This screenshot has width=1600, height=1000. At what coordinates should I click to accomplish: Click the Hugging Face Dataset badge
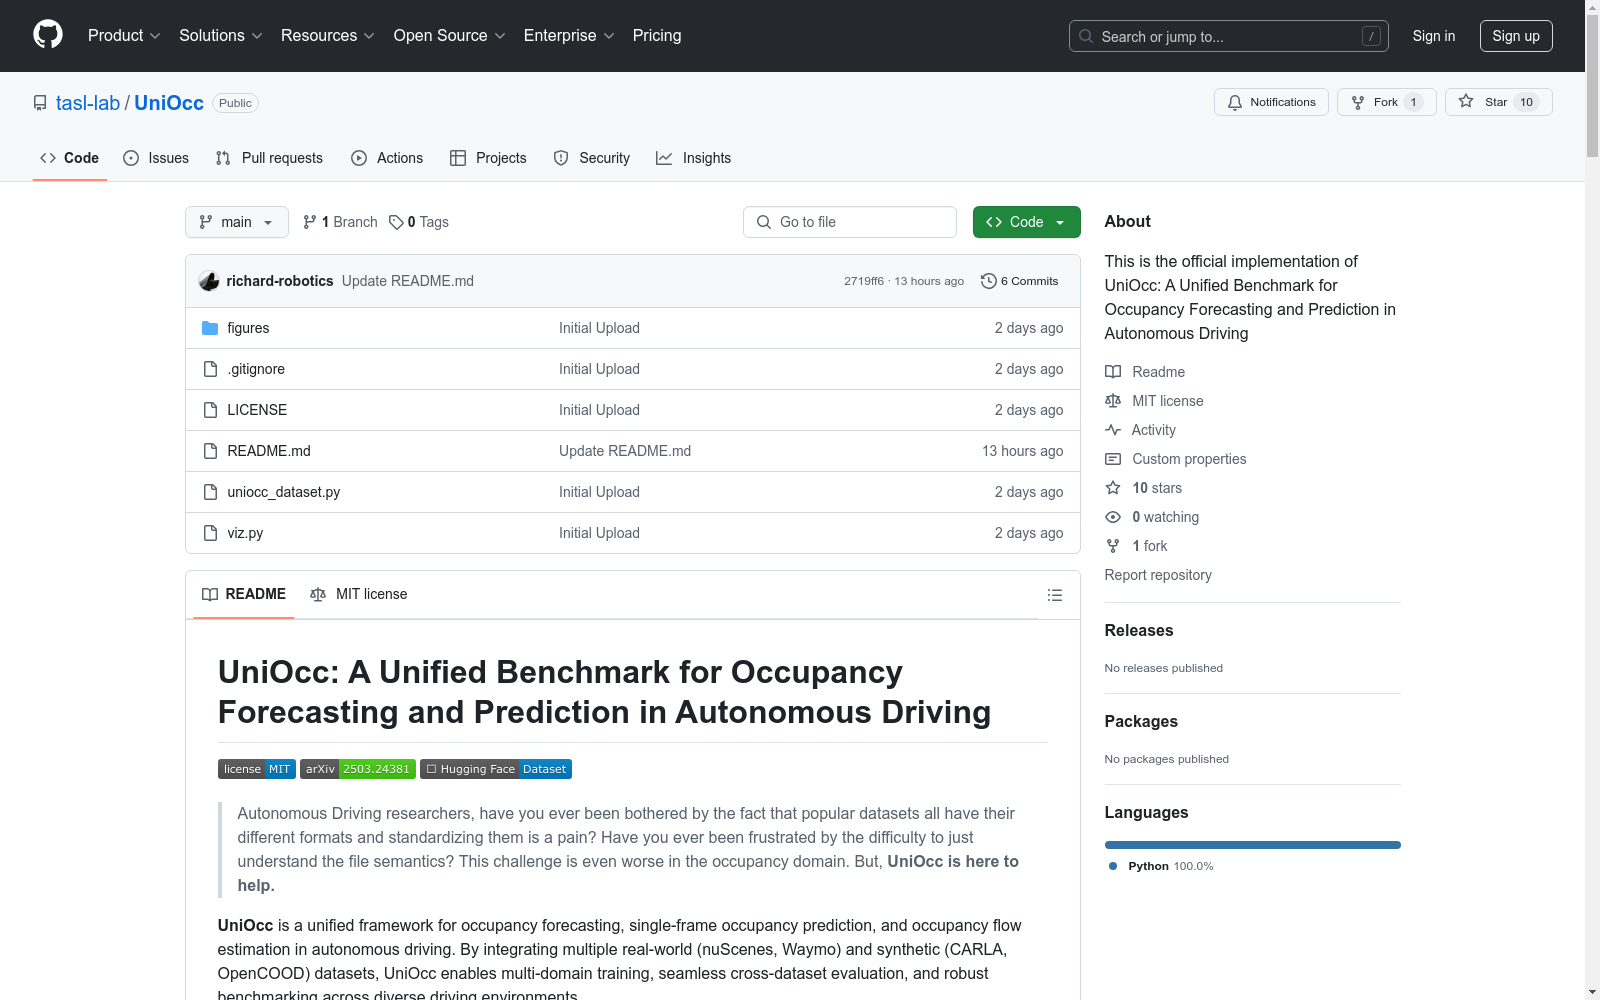(496, 769)
